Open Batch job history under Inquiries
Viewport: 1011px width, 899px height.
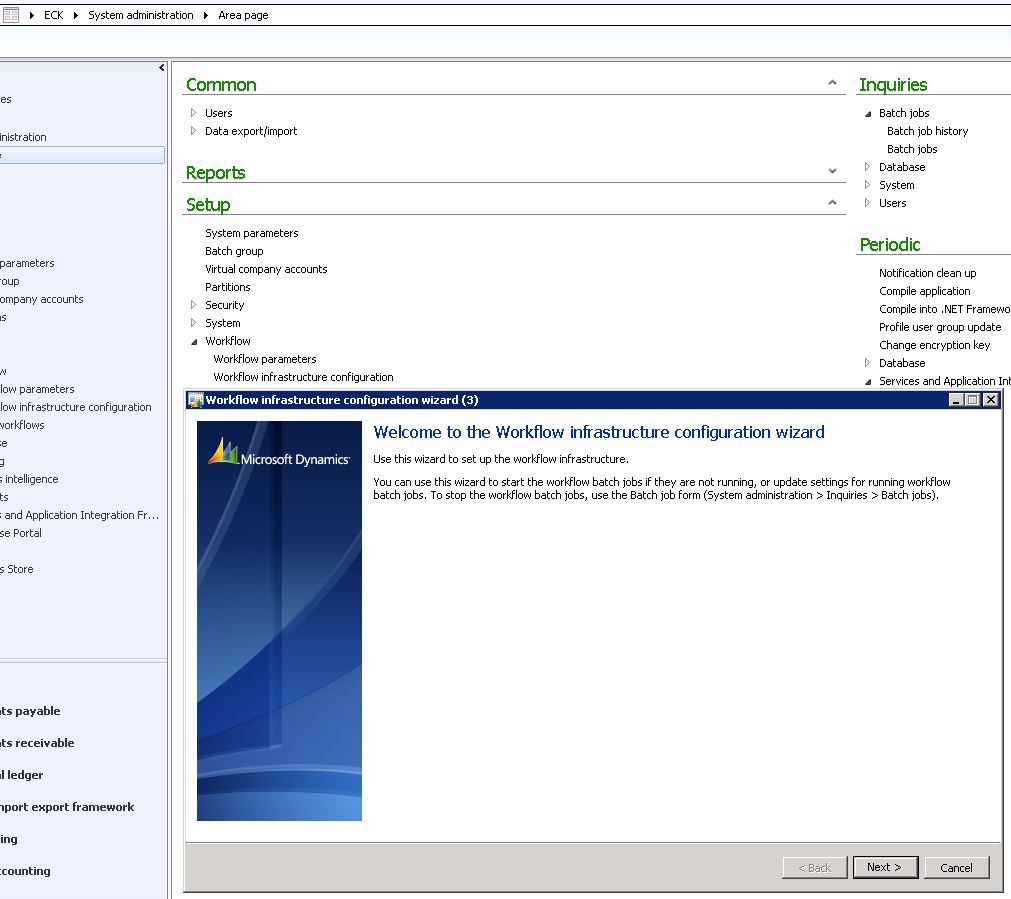[x=926, y=130]
